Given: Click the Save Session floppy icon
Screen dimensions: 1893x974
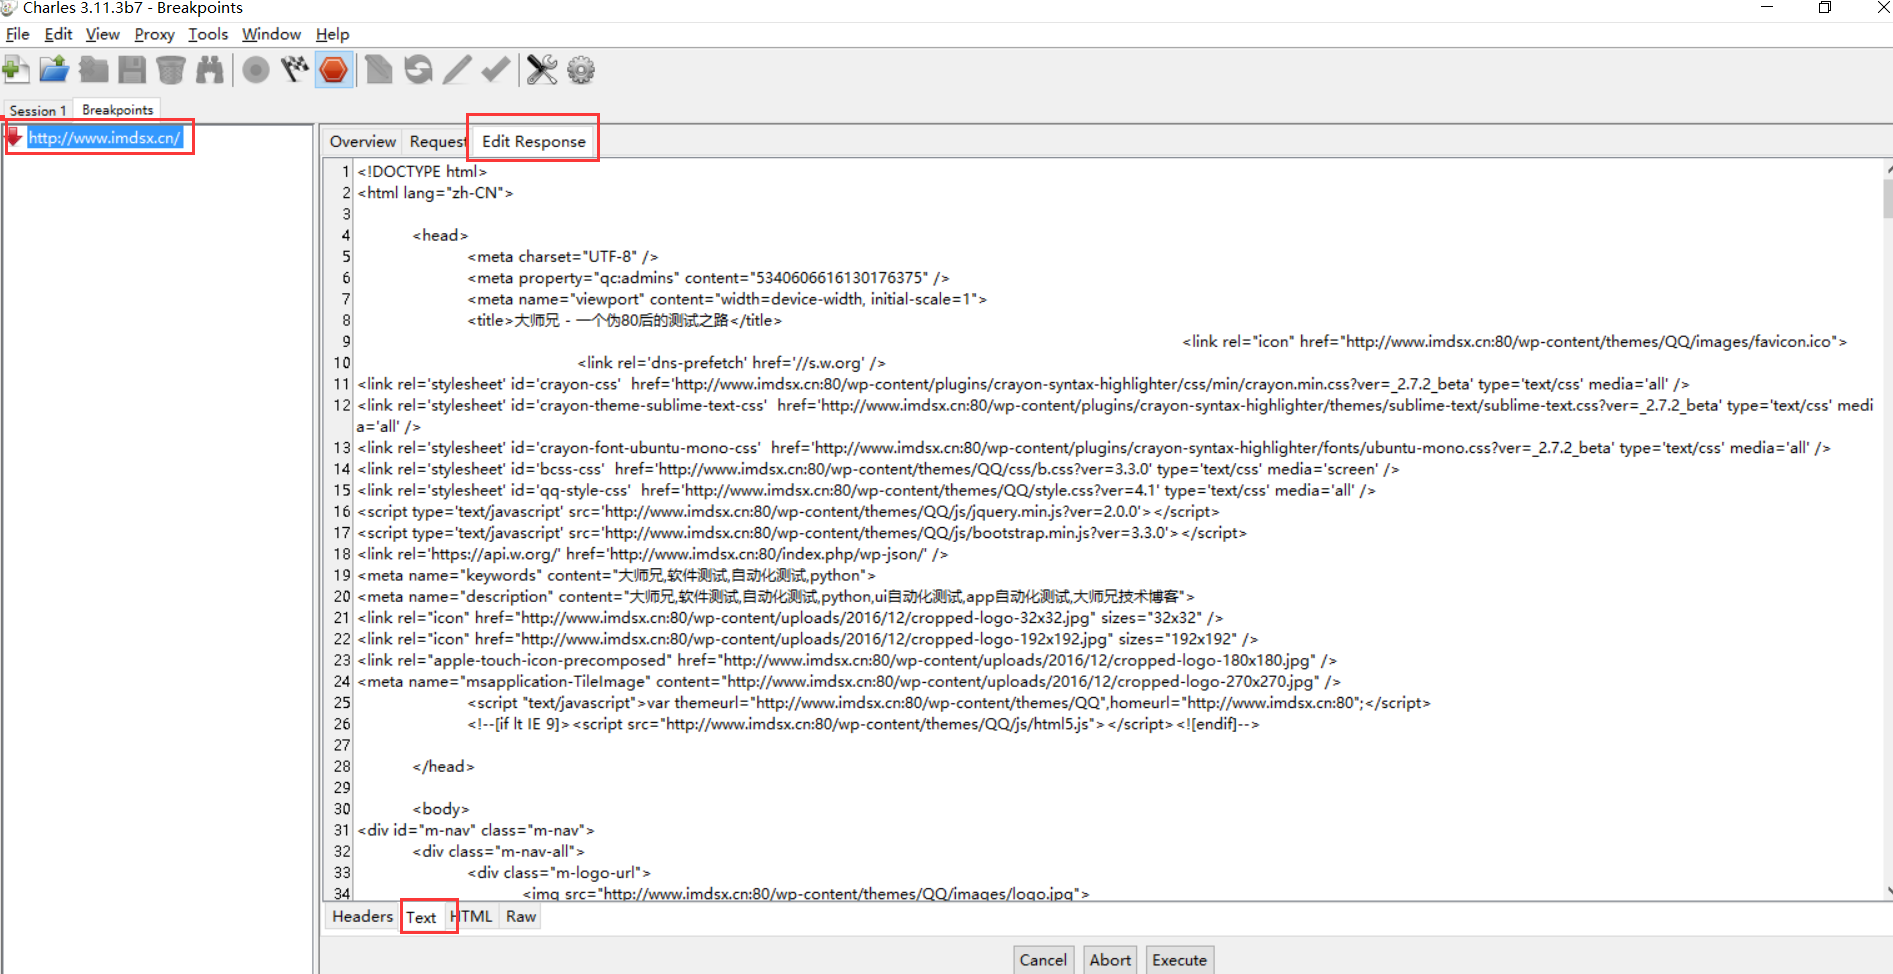Looking at the screenshot, I should (x=132, y=70).
